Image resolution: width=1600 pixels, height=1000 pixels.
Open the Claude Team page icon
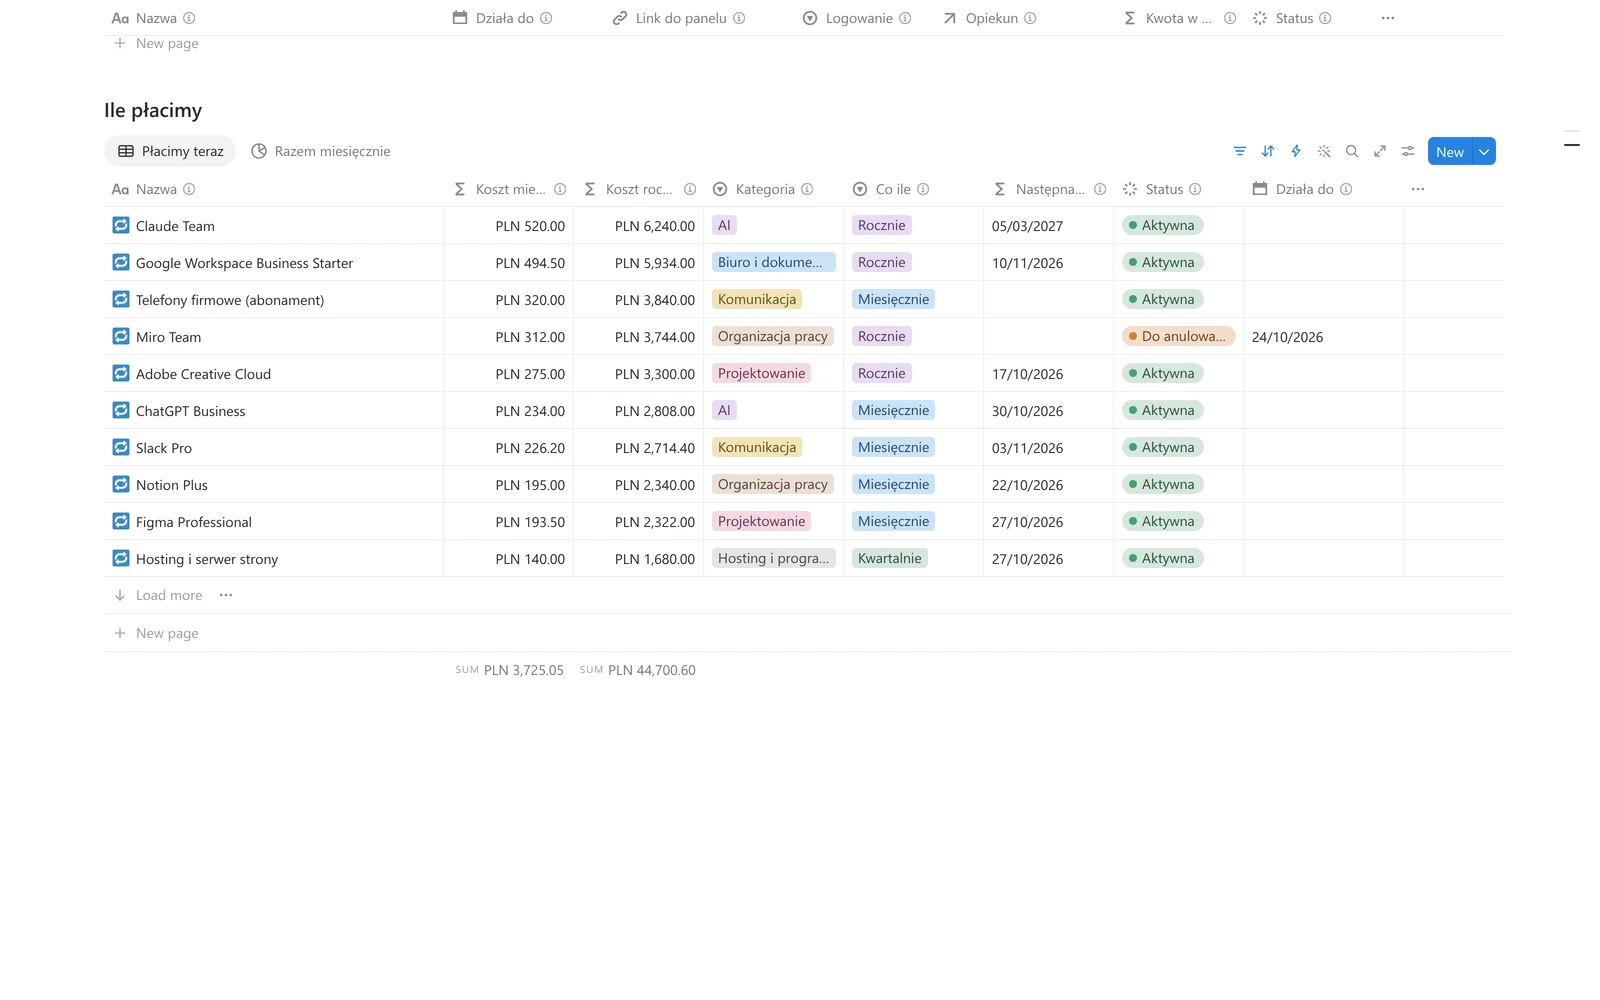point(121,226)
